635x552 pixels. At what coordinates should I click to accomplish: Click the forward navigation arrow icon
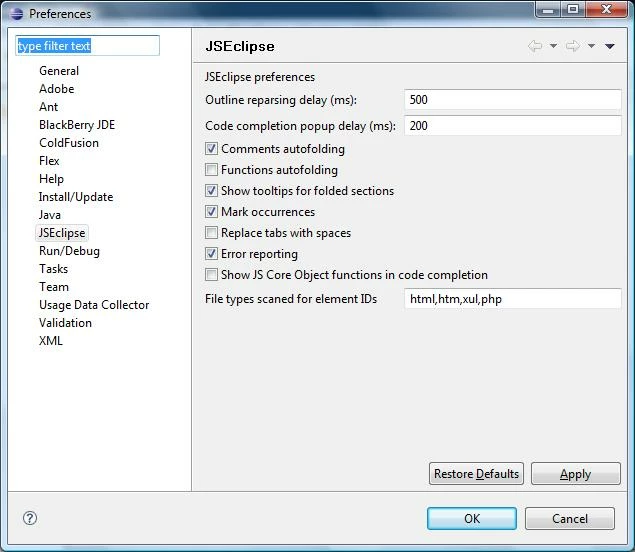tap(573, 46)
